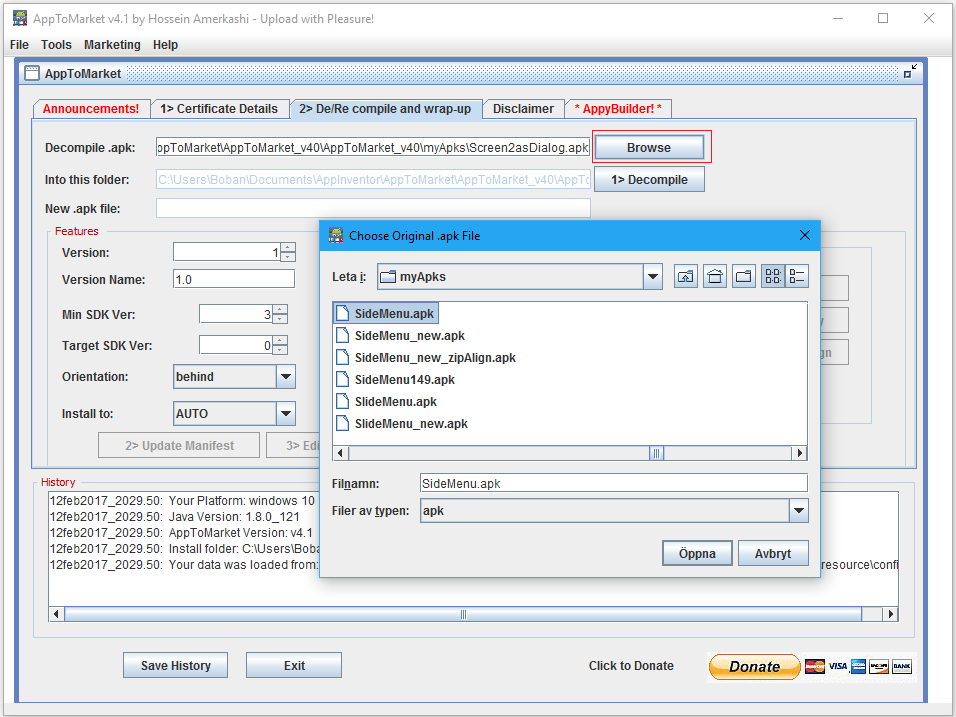Increase the Min SDK Ver value
The image size is (956, 717).
(280, 310)
